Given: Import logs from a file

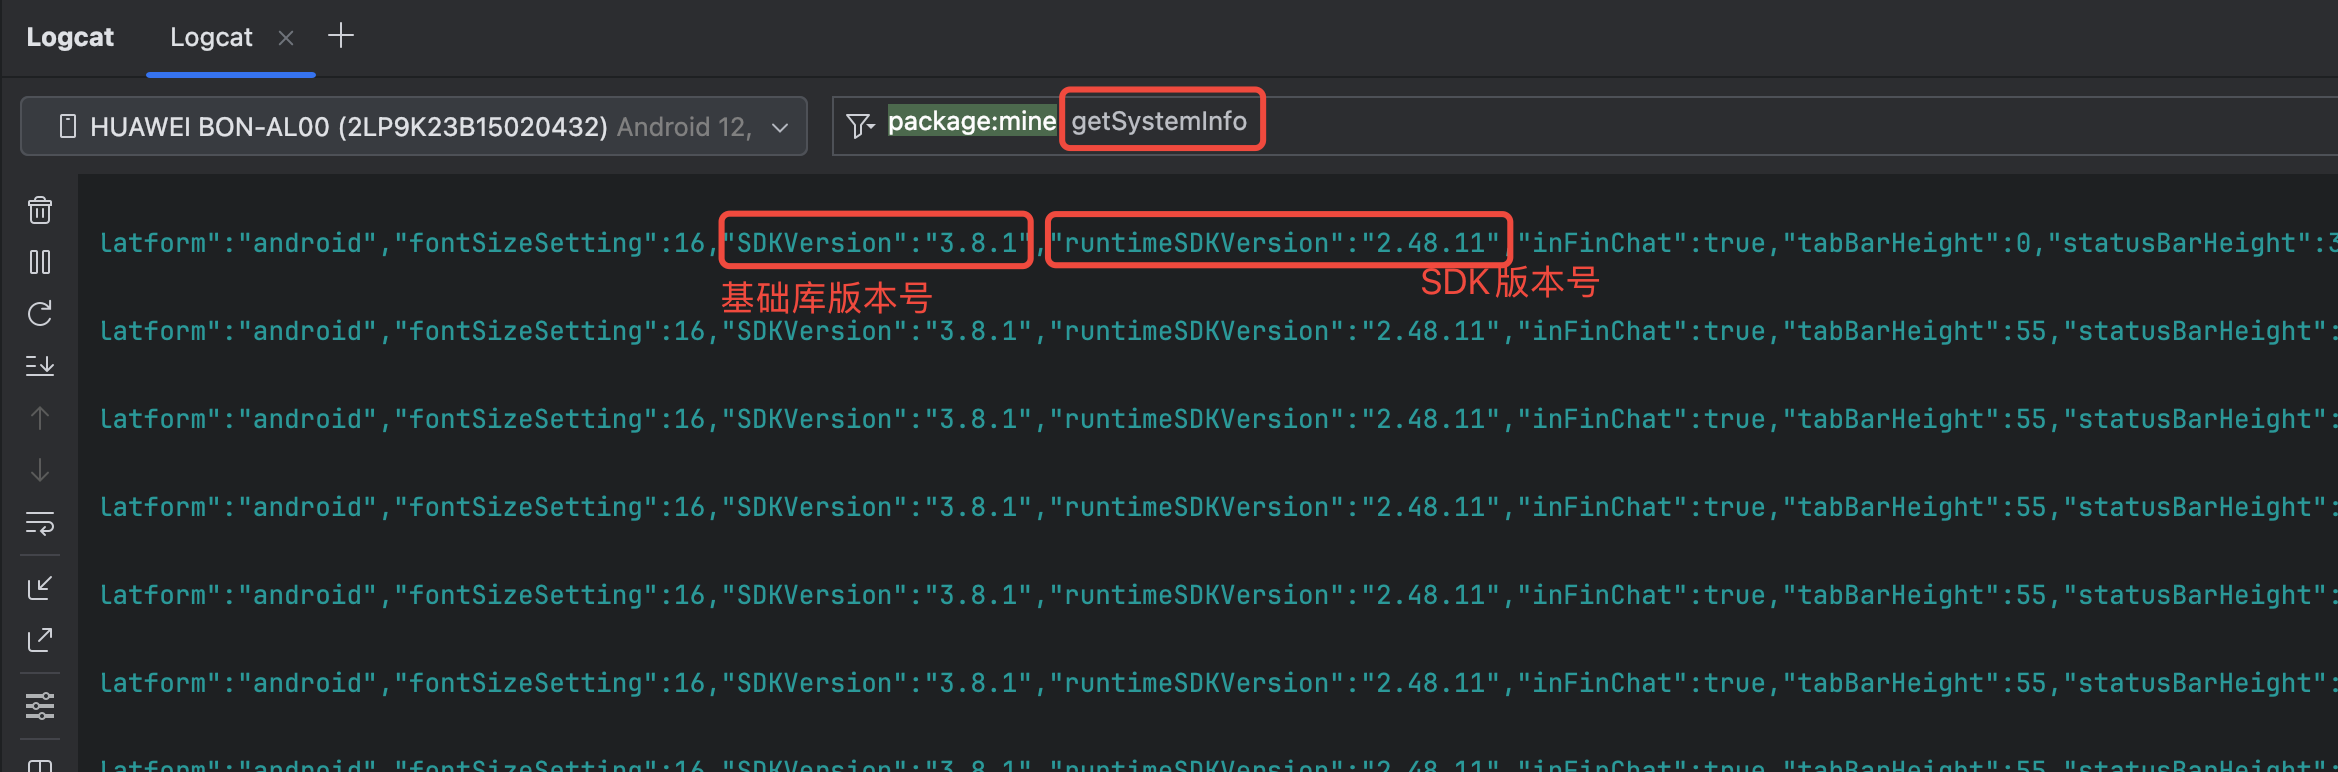Looking at the screenshot, I should (x=40, y=588).
